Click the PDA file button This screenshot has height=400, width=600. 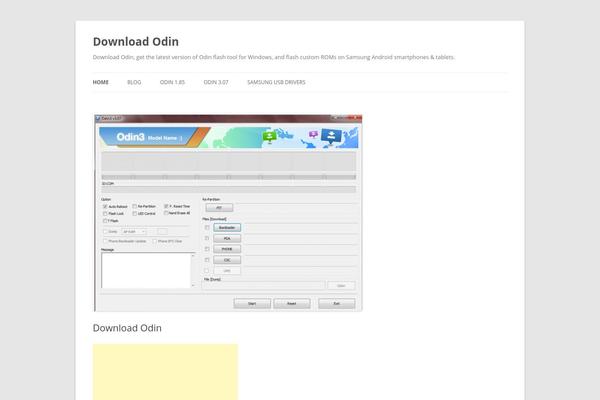tap(227, 238)
